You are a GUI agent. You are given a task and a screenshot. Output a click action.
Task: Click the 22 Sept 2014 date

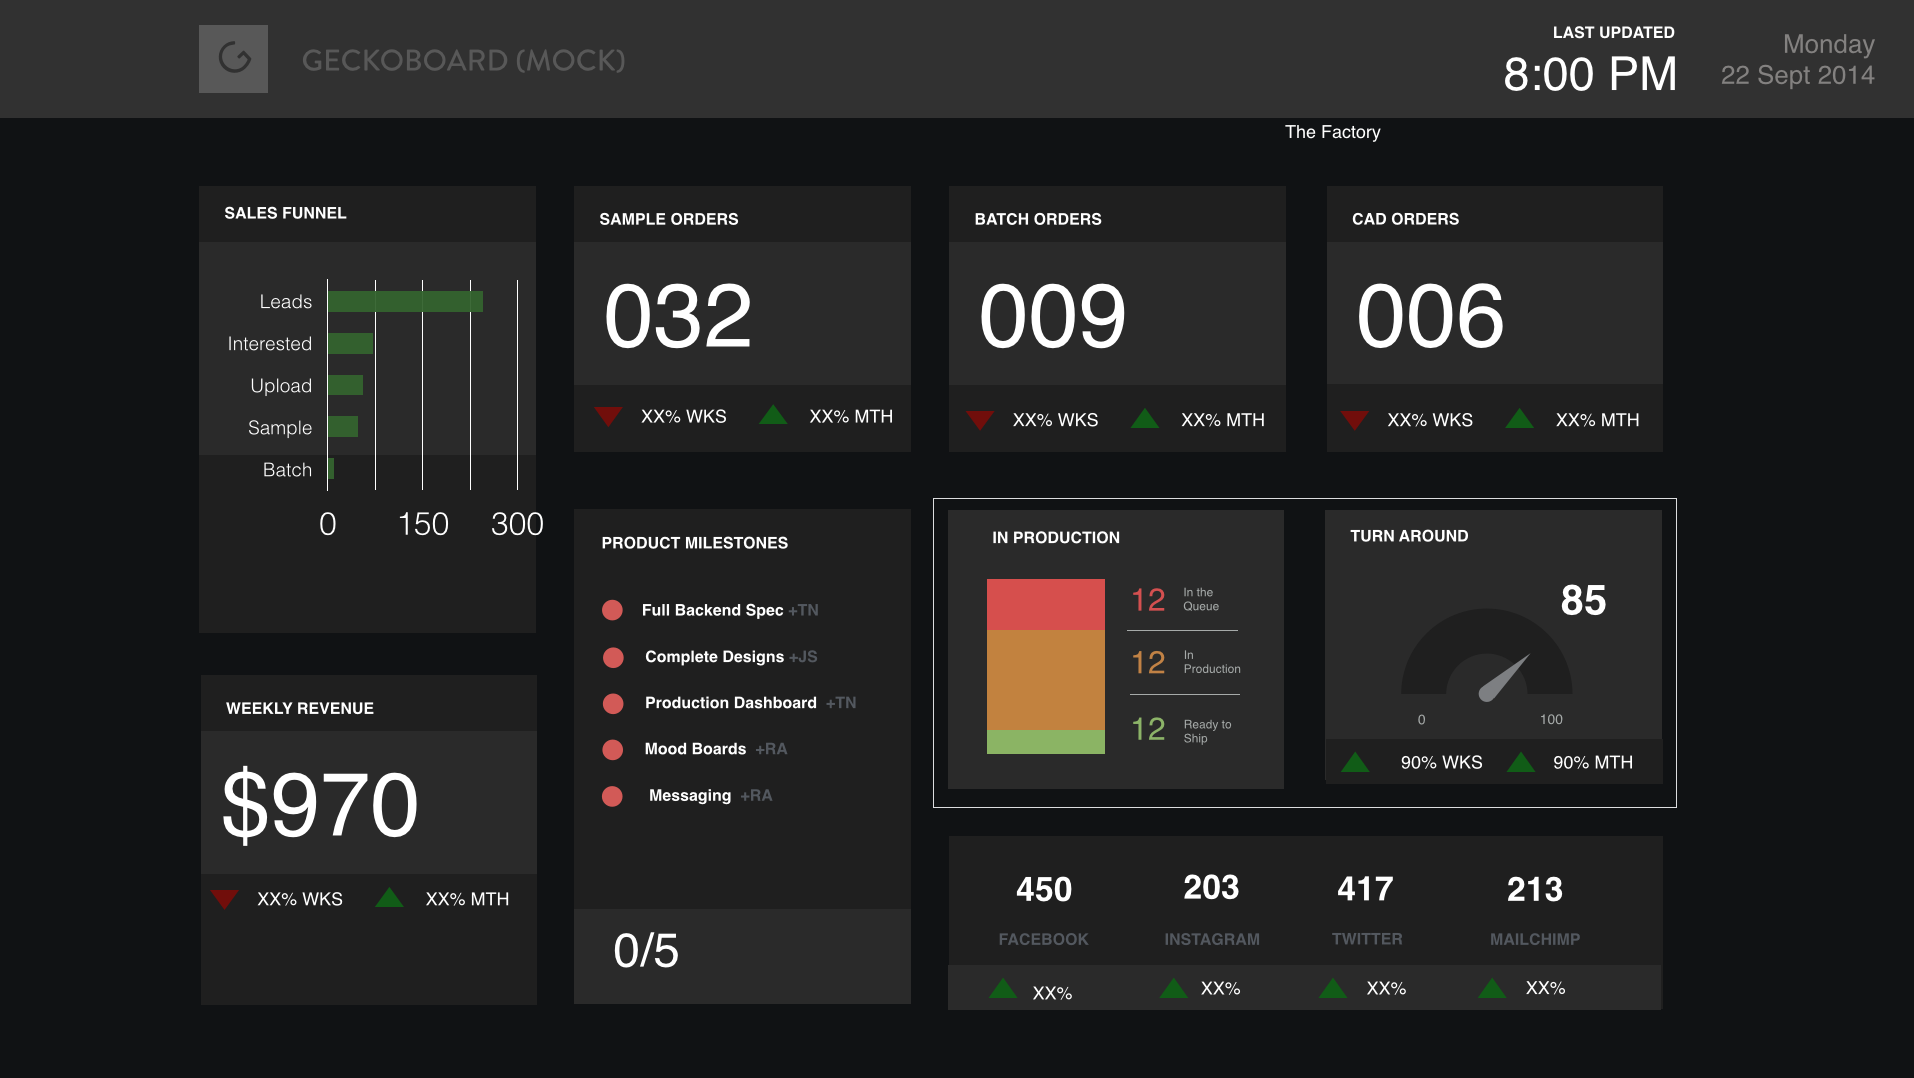click(1797, 75)
